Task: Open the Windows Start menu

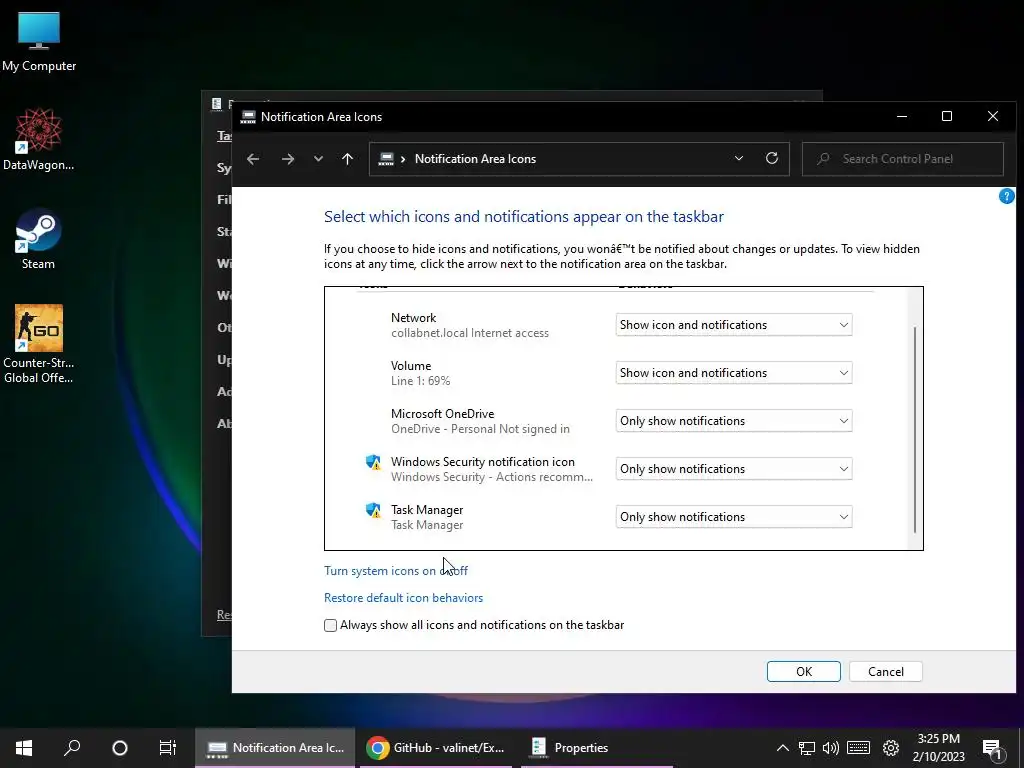Action: coord(24,748)
